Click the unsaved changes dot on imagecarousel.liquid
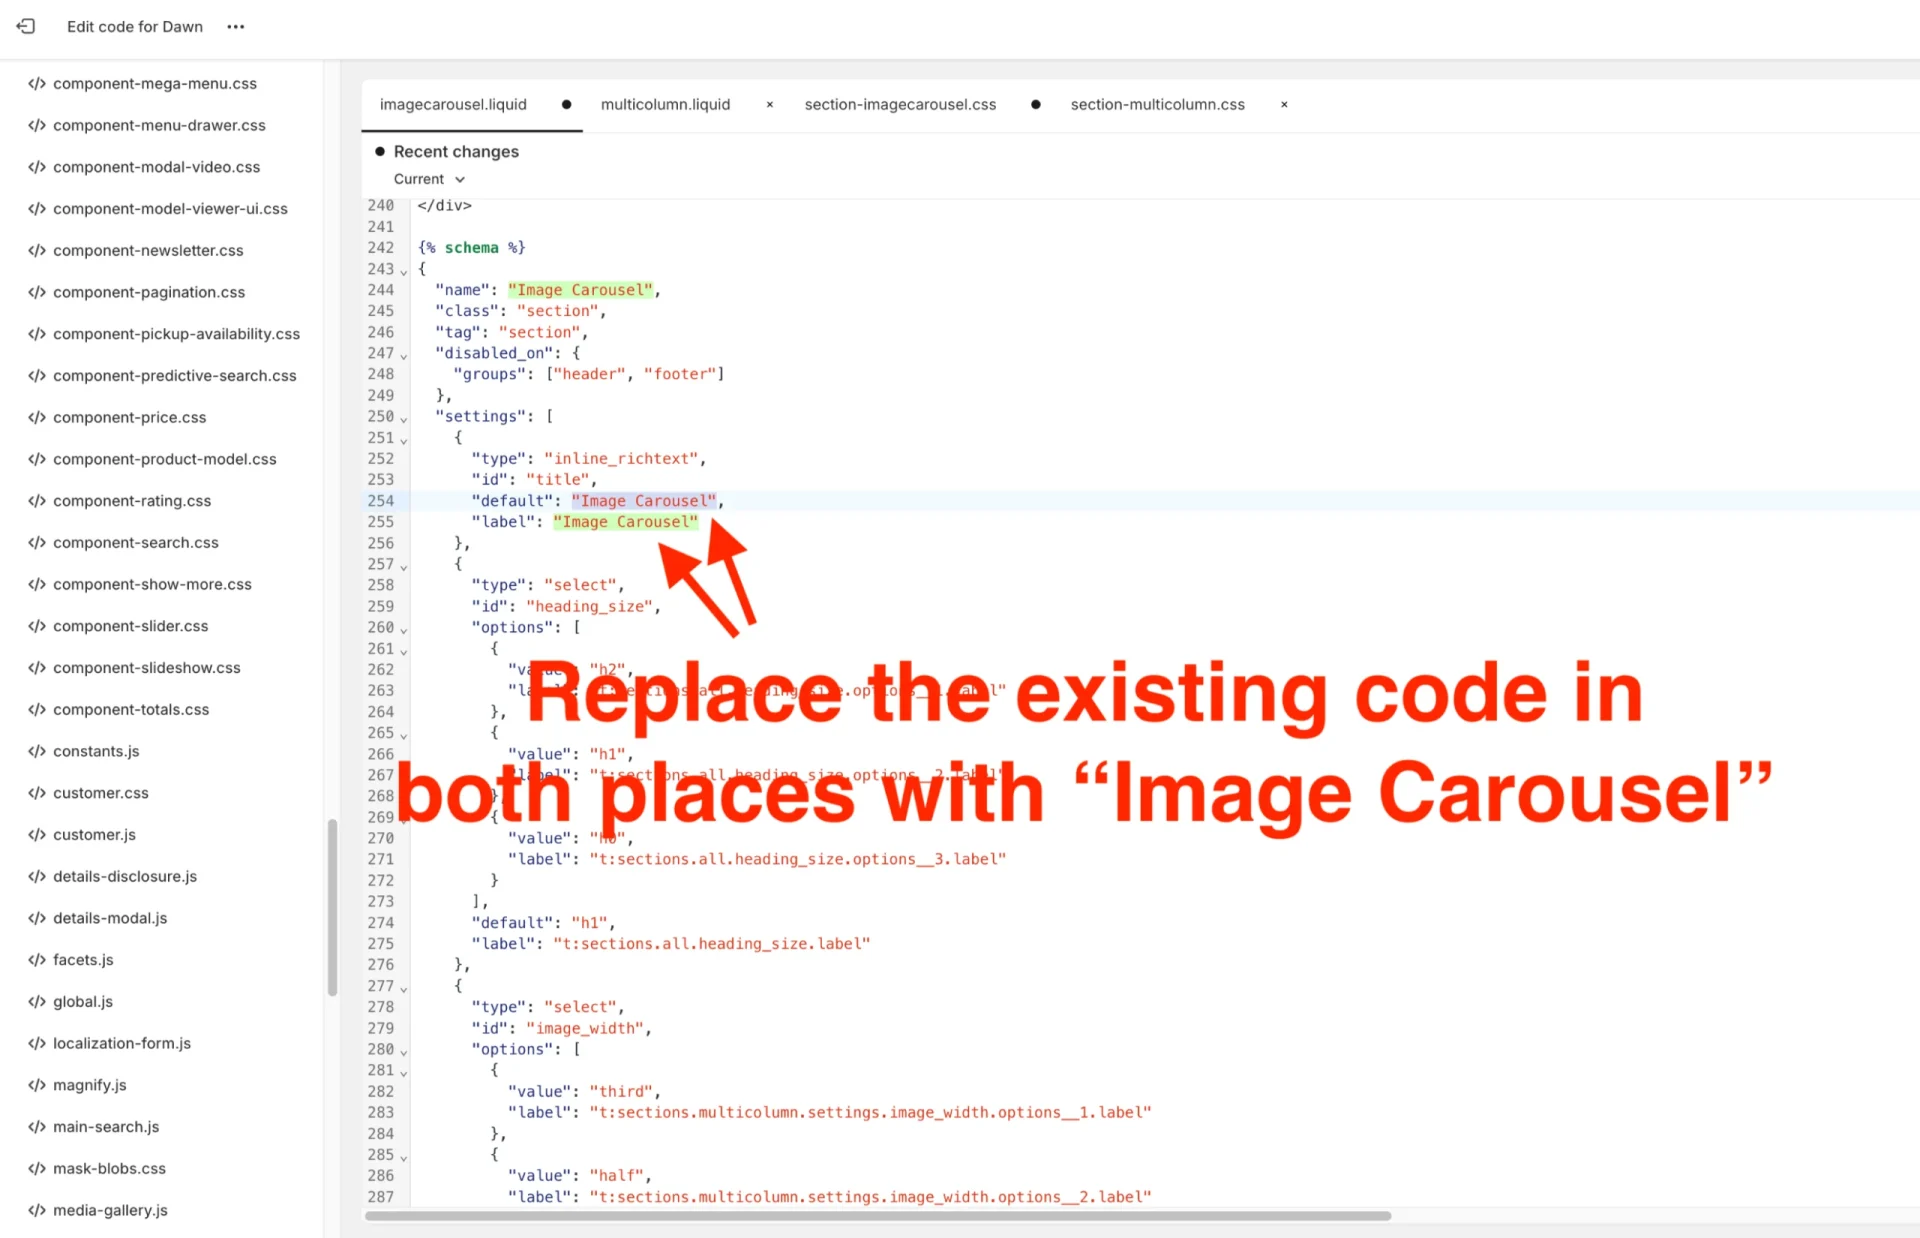 point(566,104)
